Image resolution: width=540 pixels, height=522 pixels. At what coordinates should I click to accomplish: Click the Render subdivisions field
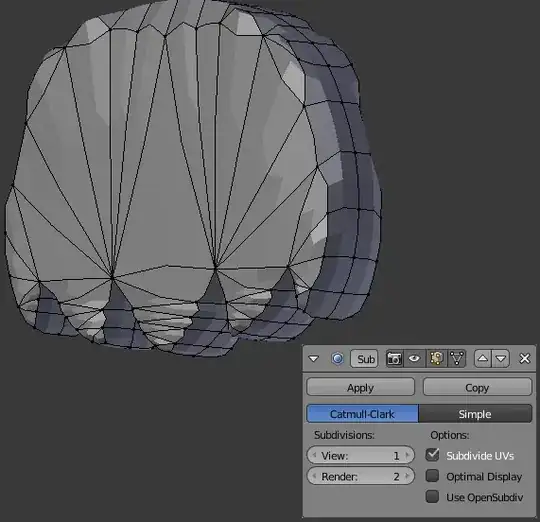click(x=361, y=477)
